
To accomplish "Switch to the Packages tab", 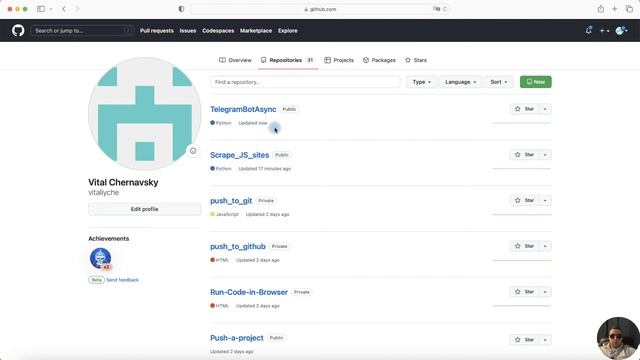I will click(379, 60).
